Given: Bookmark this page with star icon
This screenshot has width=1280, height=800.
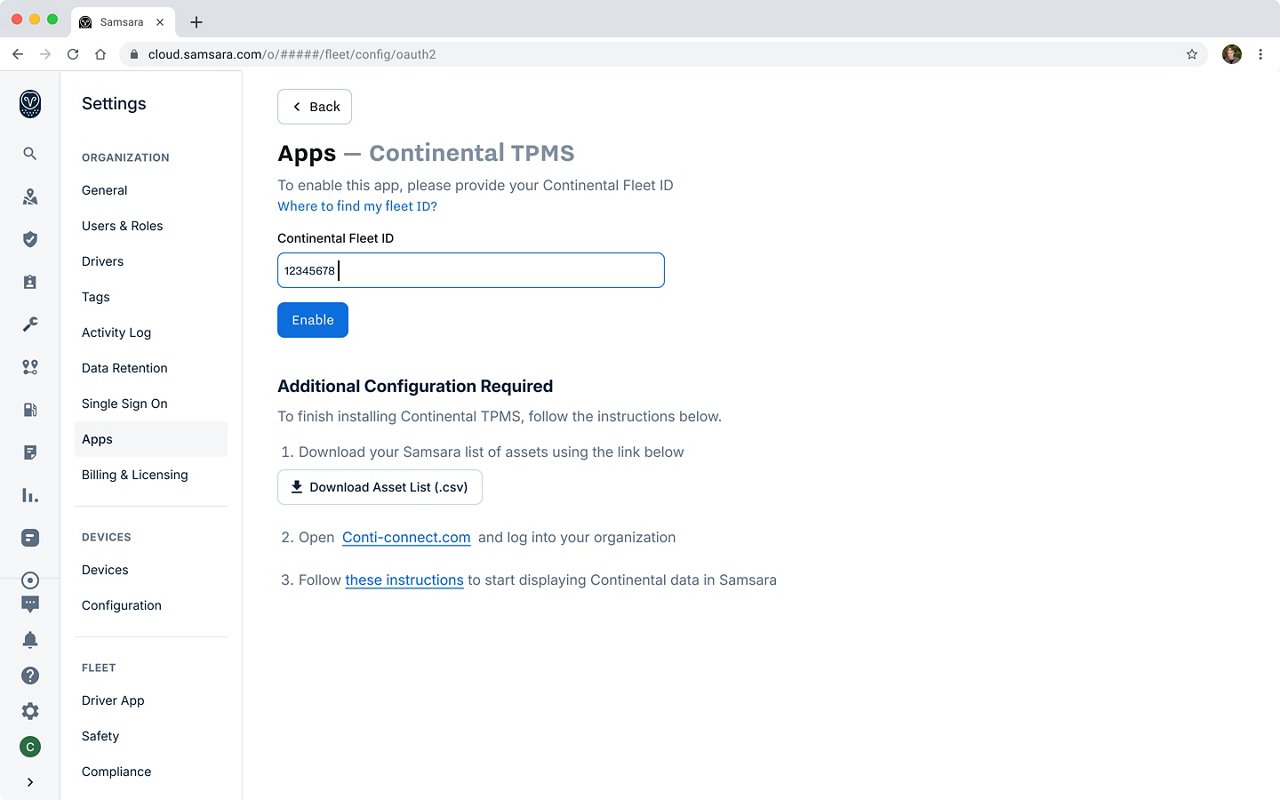Looking at the screenshot, I should tap(1192, 54).
